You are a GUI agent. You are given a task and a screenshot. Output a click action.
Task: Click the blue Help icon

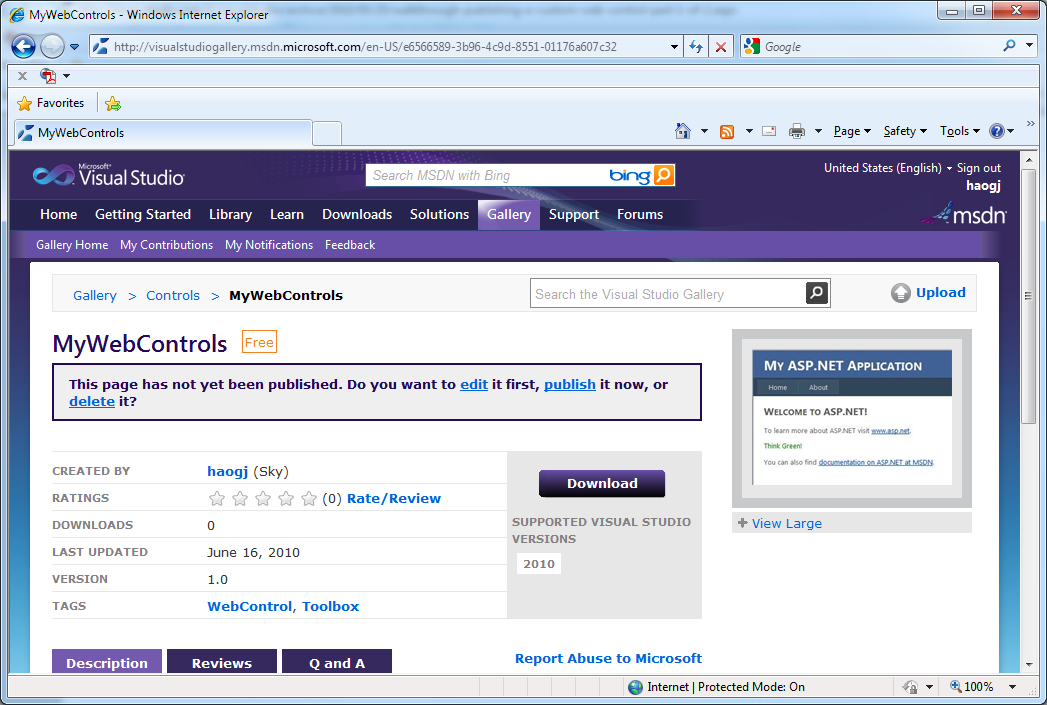click(x=997, y=131)
